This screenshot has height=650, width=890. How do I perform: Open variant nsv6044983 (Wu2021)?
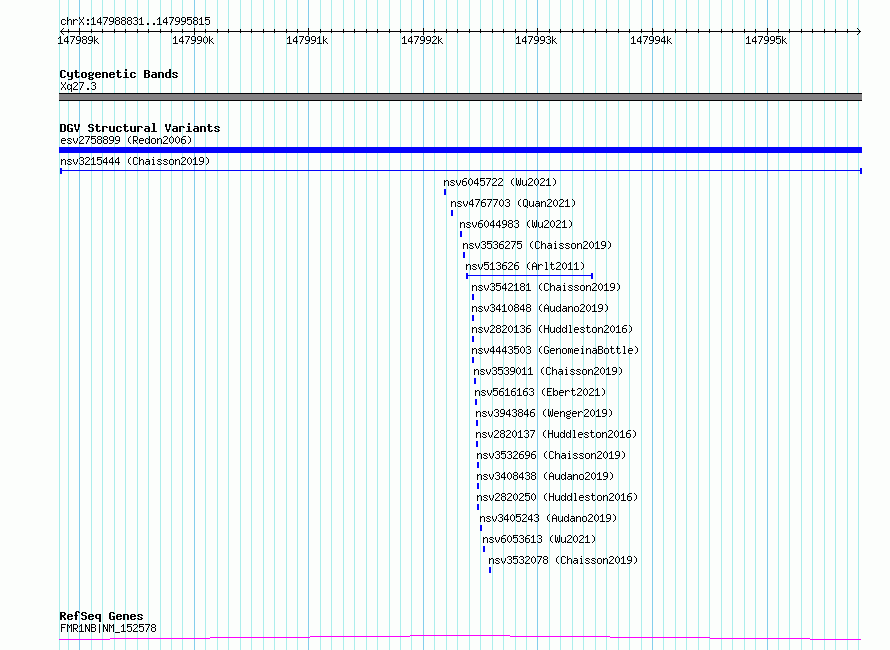pos(516,224)
